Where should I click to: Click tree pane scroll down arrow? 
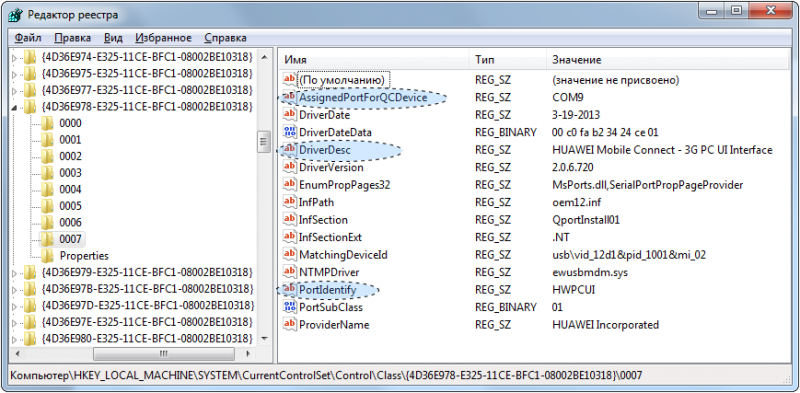point(264,338)
